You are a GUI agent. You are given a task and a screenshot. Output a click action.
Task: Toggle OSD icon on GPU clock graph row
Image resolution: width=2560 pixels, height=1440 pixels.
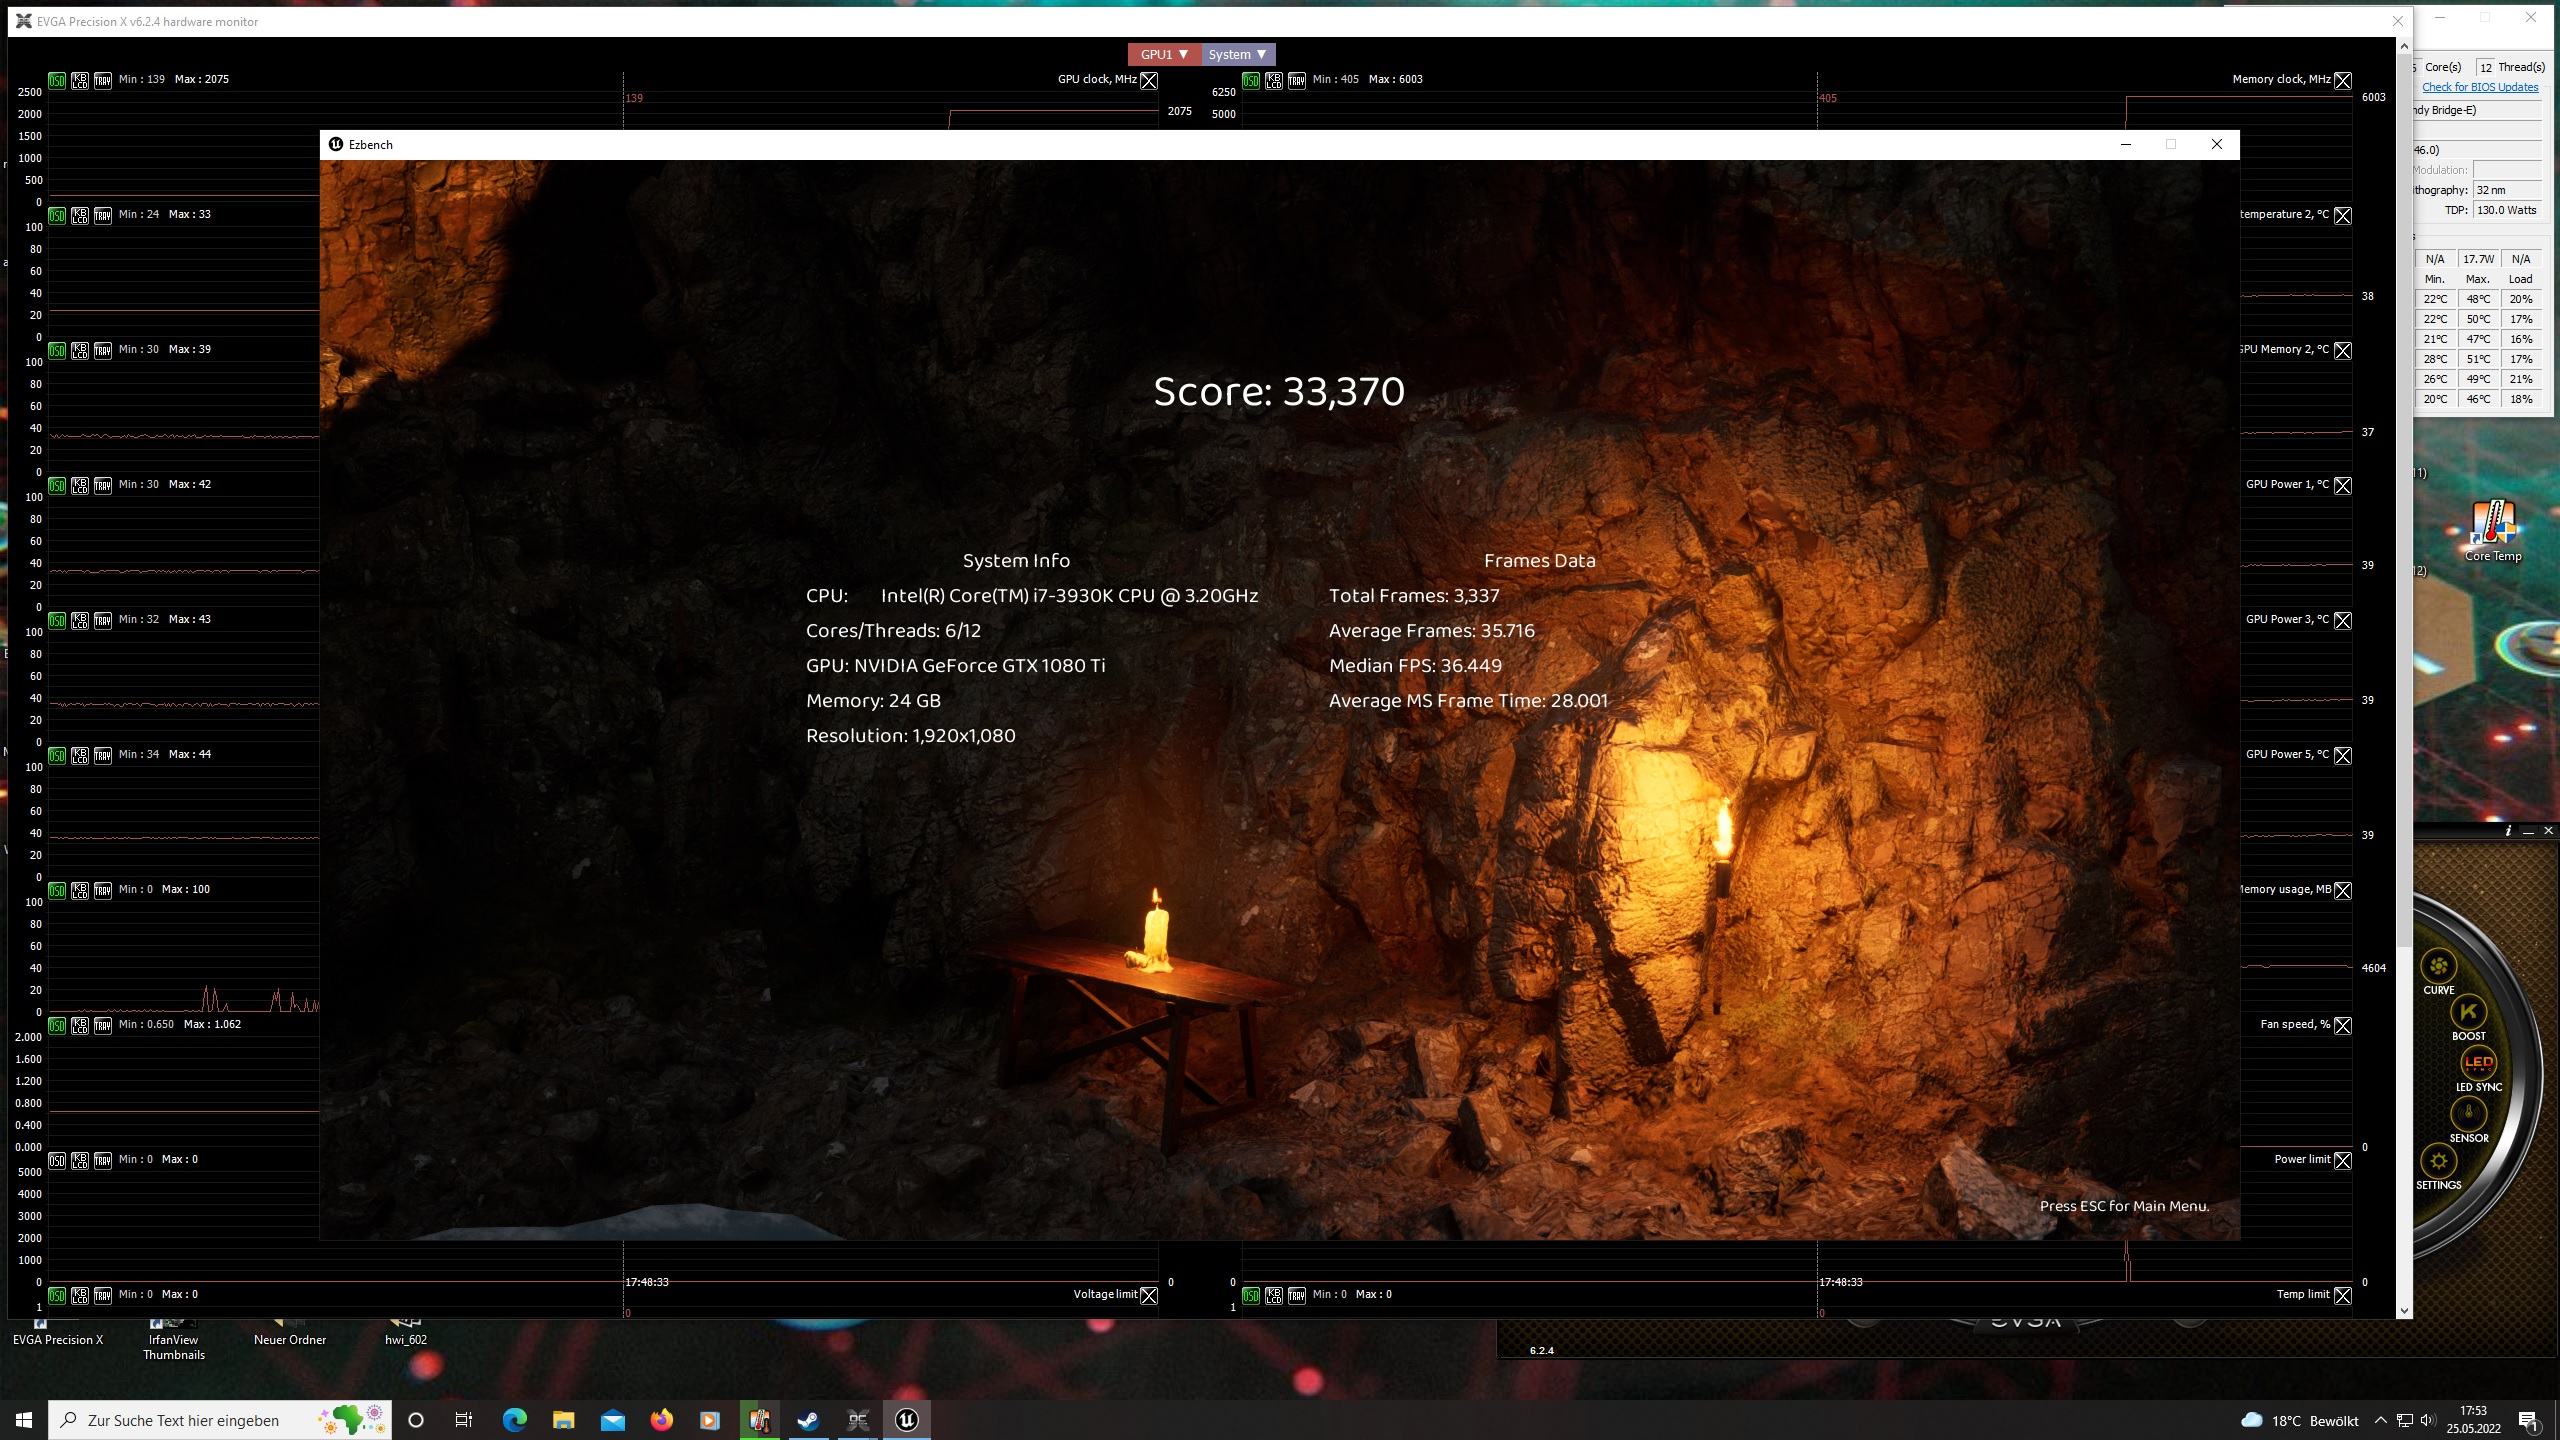[x=57, y=80]
